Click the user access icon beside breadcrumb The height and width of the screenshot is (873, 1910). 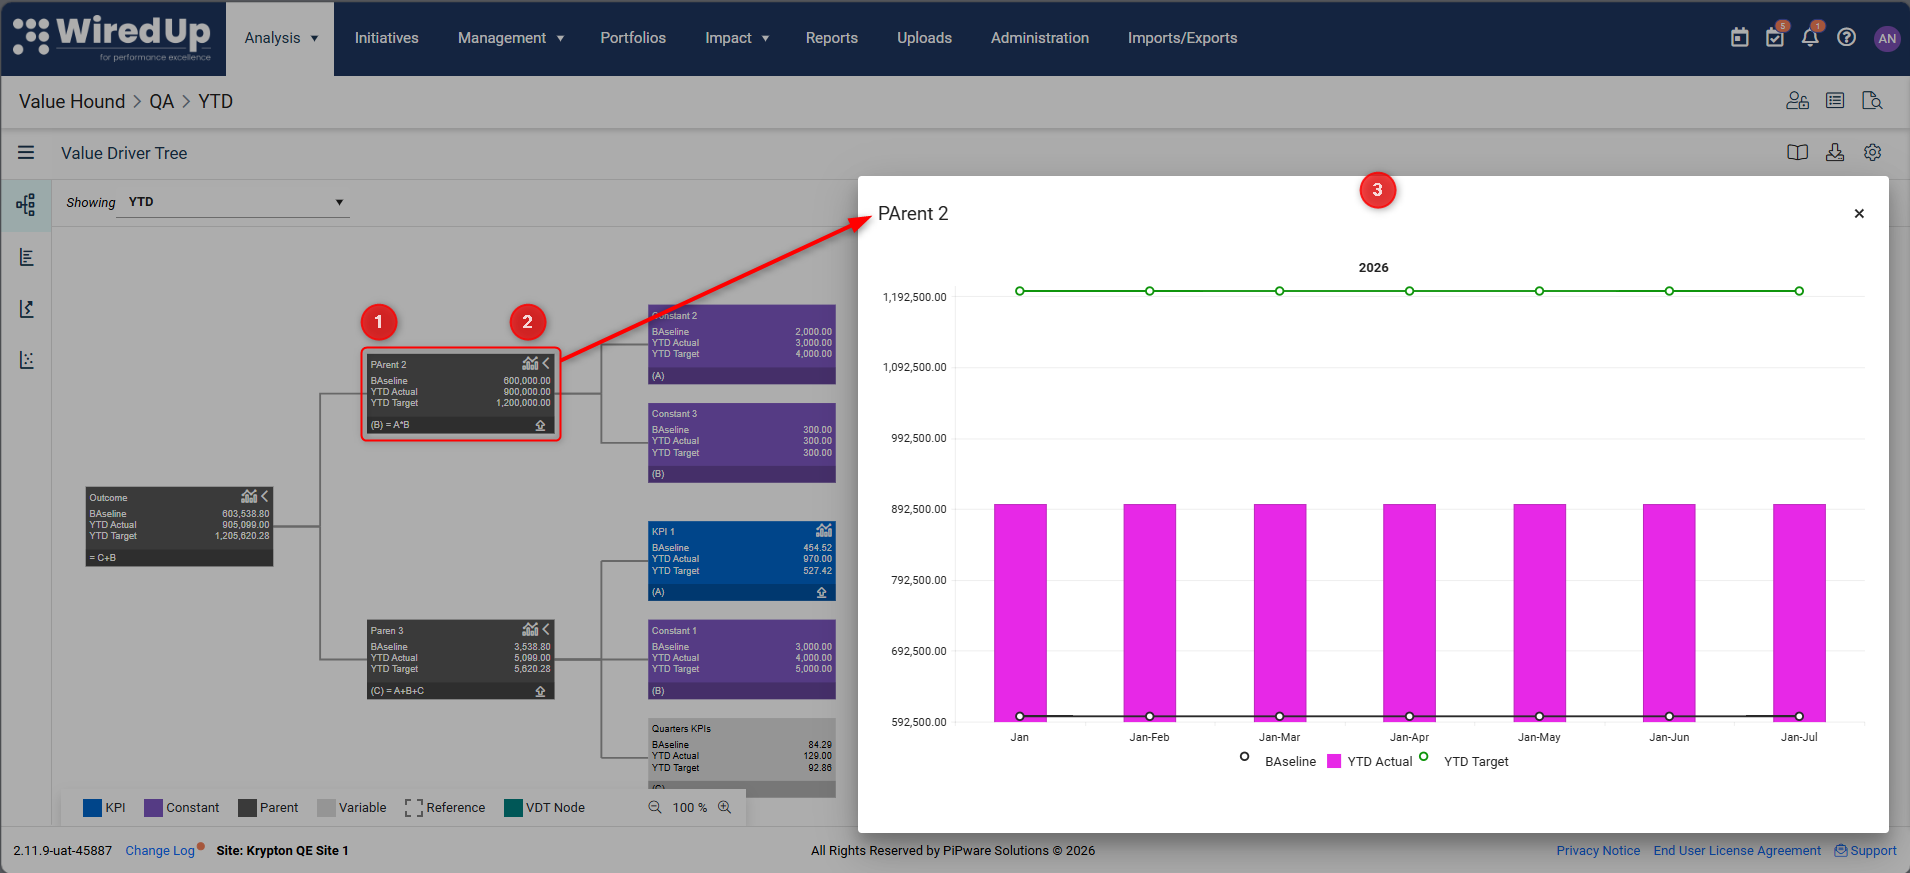(x=1798, y=101)
